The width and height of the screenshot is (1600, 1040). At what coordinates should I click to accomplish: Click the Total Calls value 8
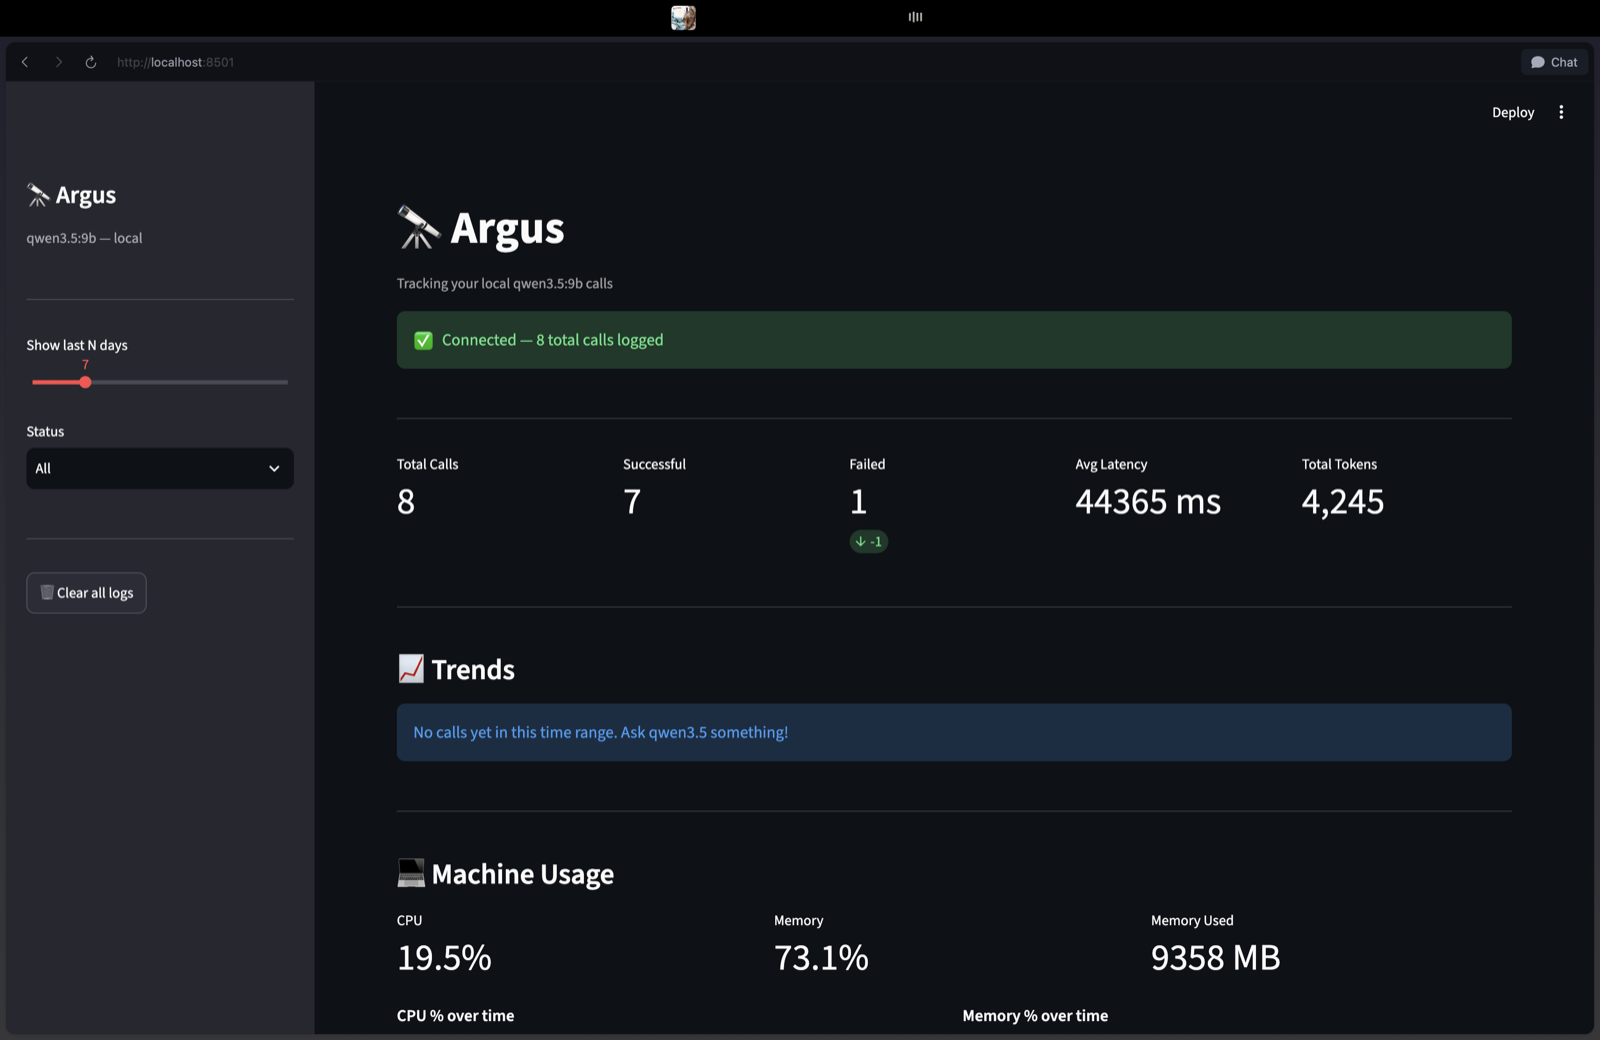pyautogui.click(x=406, y=501)
